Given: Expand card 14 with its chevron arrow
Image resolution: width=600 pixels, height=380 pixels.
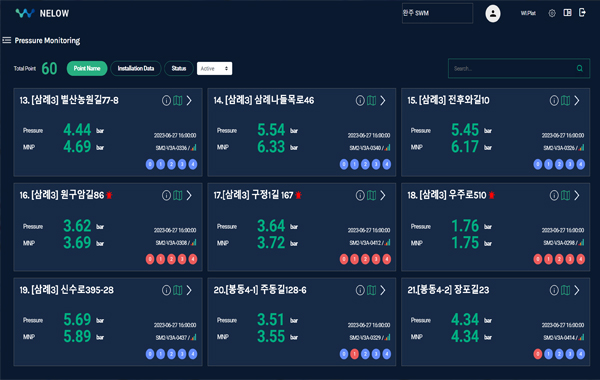Looking at the screenshot, I should click(383, 101).
